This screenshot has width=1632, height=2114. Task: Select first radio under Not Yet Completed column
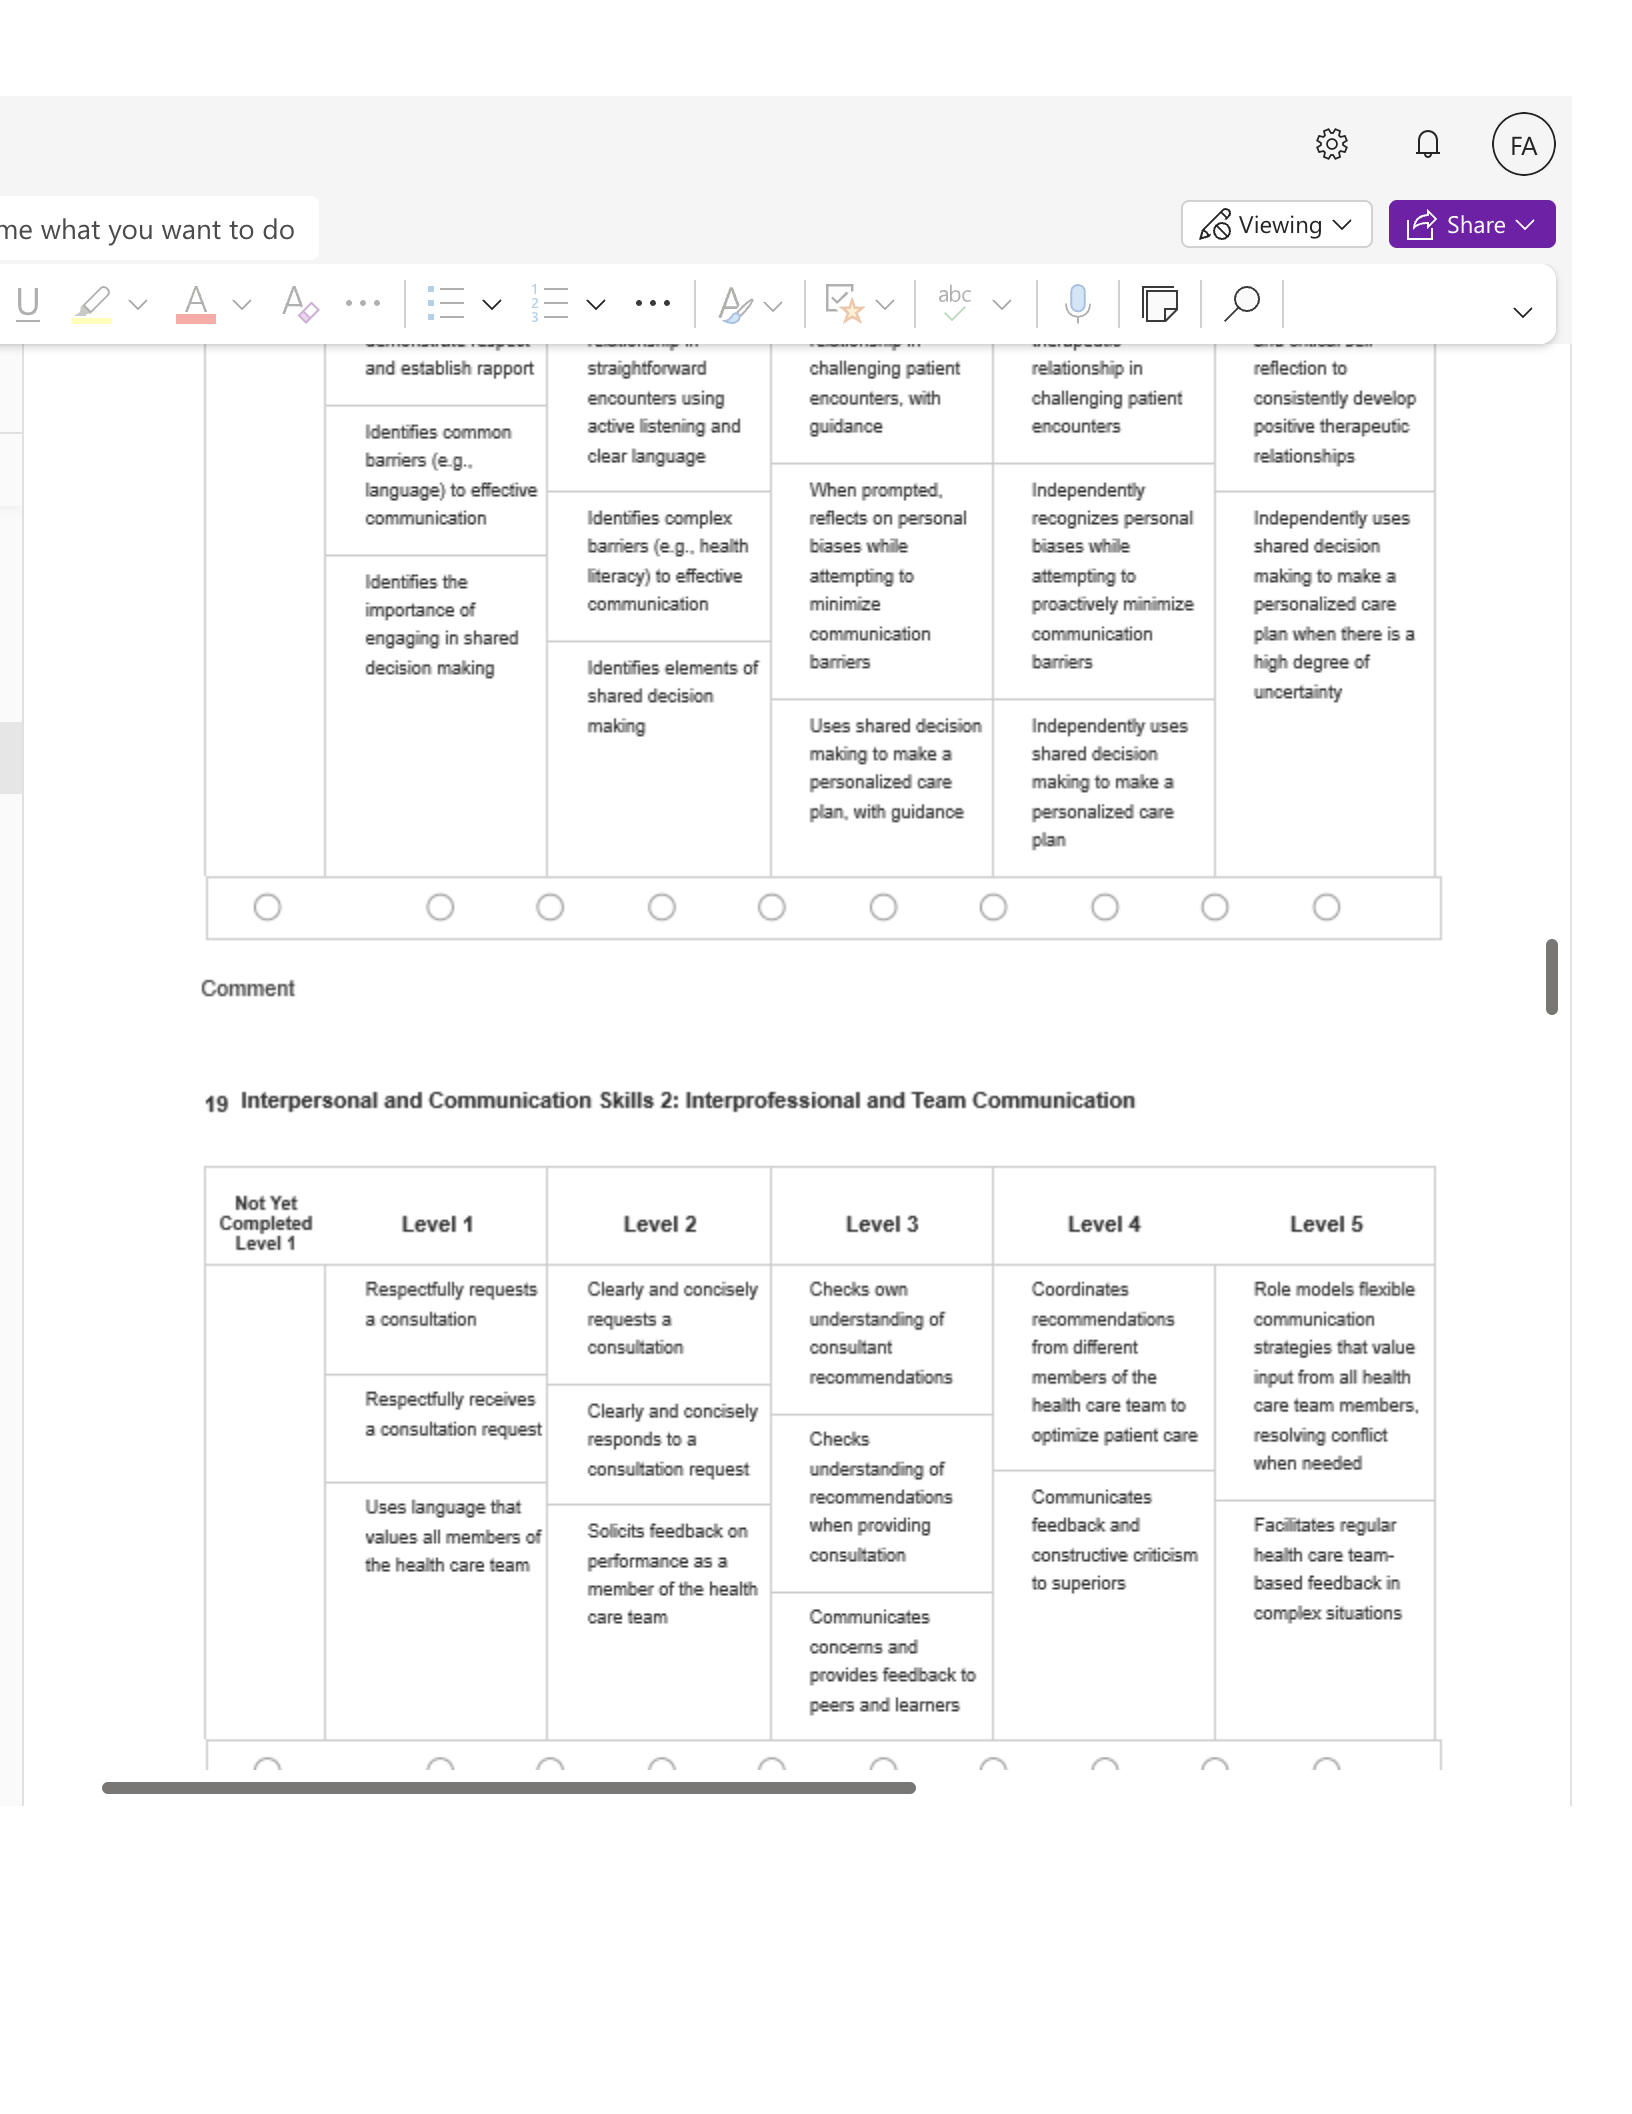267,907
